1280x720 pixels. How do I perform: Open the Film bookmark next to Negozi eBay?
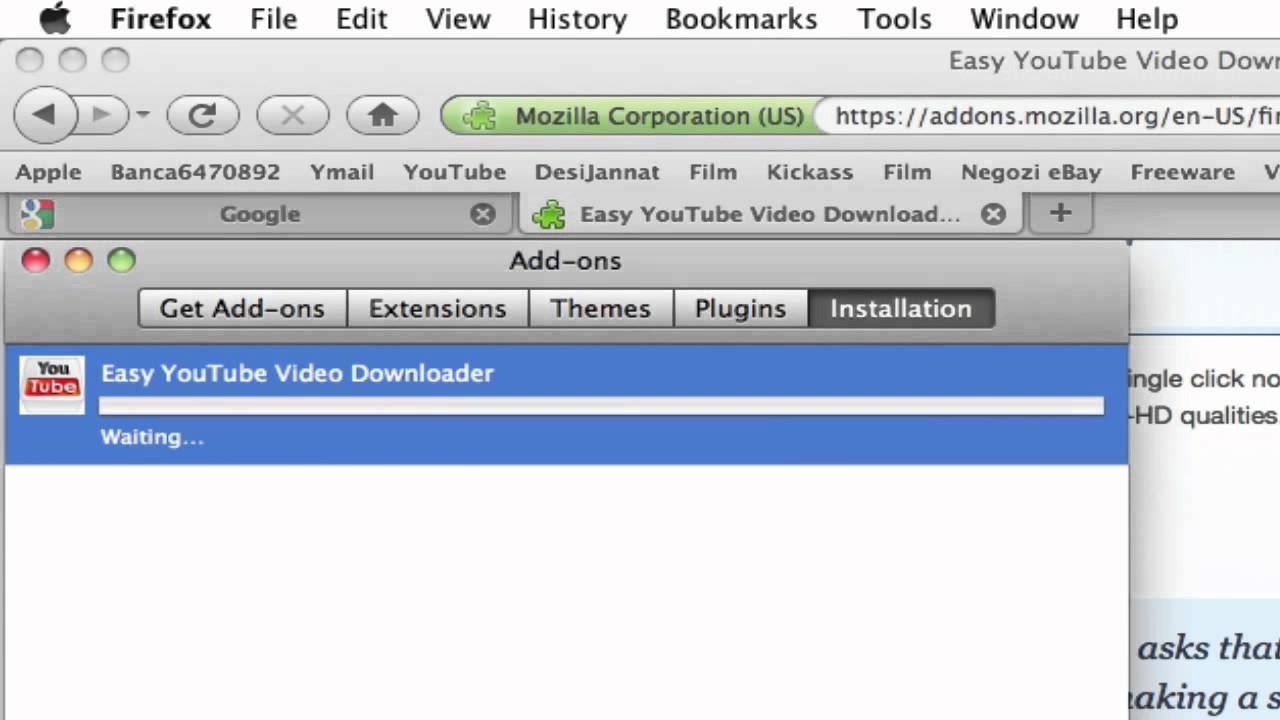tap(907, 172)
